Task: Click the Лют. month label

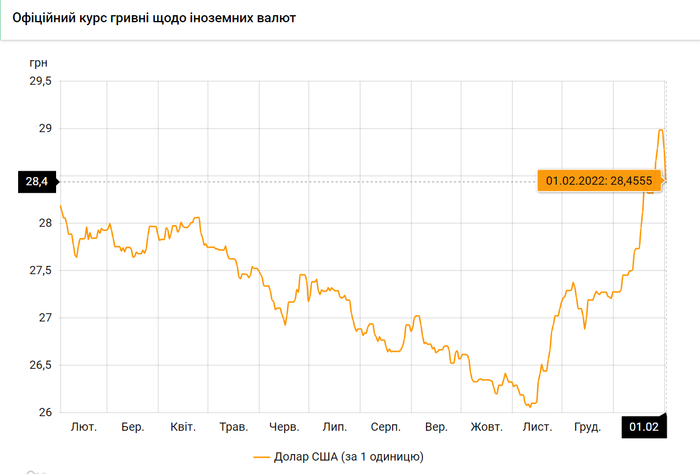Action: tap(84, 427)
